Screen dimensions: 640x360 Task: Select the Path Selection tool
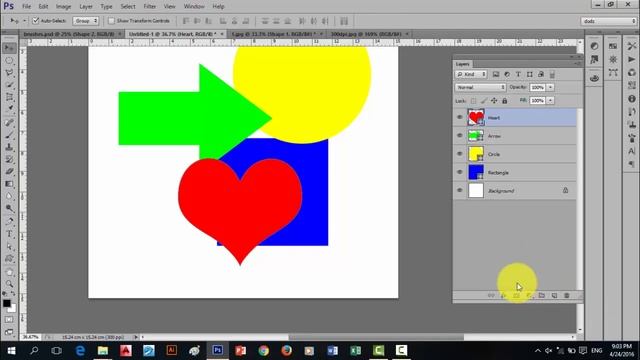click(x=9, y=247)
